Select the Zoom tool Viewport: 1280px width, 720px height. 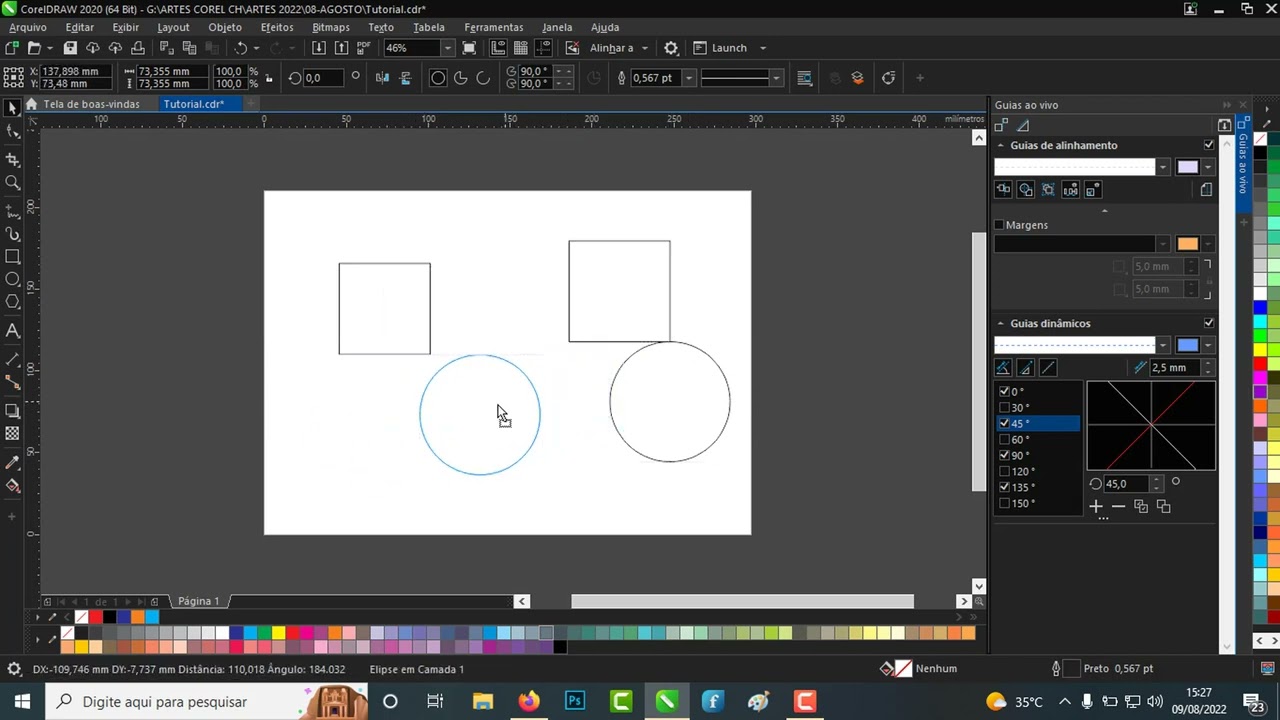point(13,183)
